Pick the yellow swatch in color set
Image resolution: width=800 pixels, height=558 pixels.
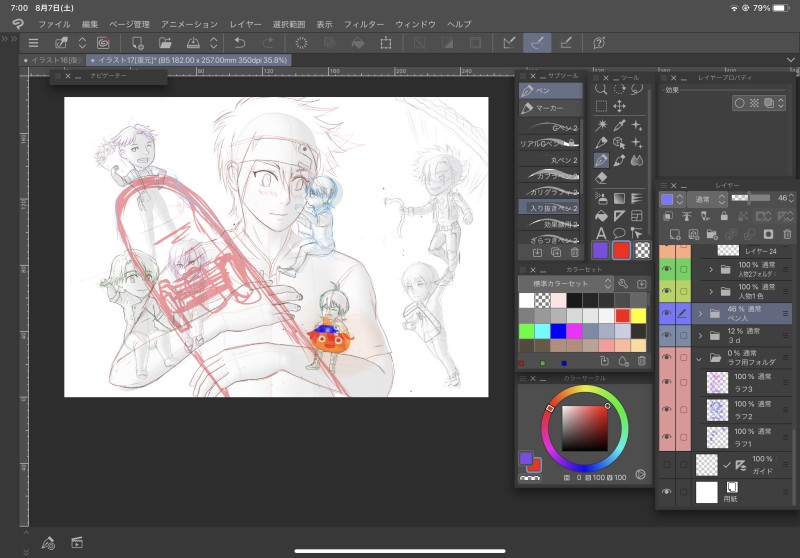tap(638, 315)
